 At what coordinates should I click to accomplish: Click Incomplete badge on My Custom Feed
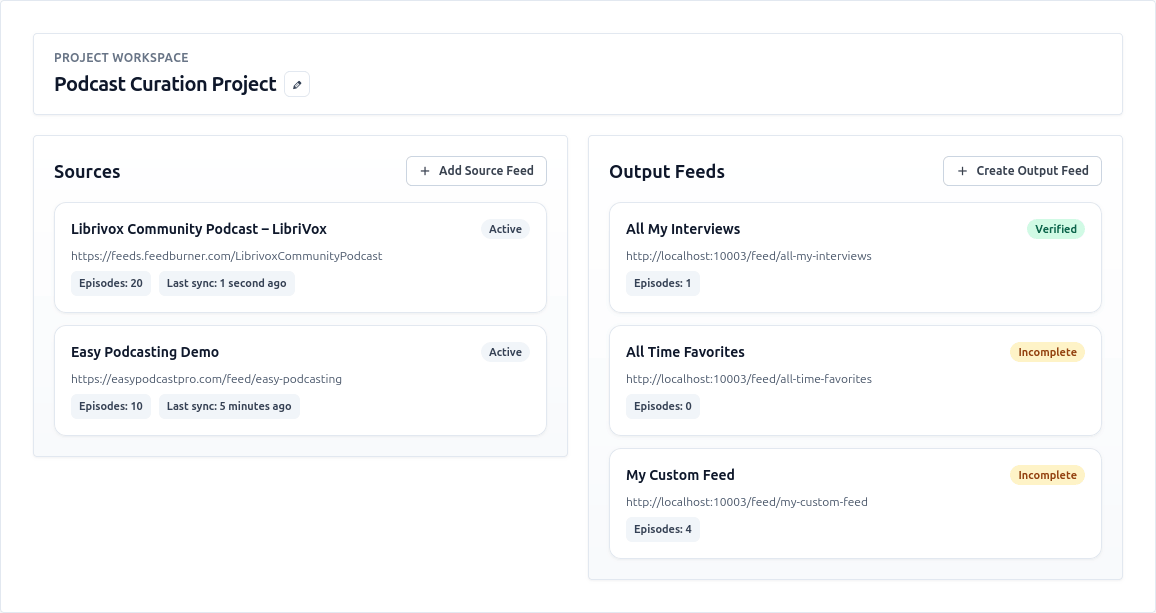click(x=1047, y=475)
